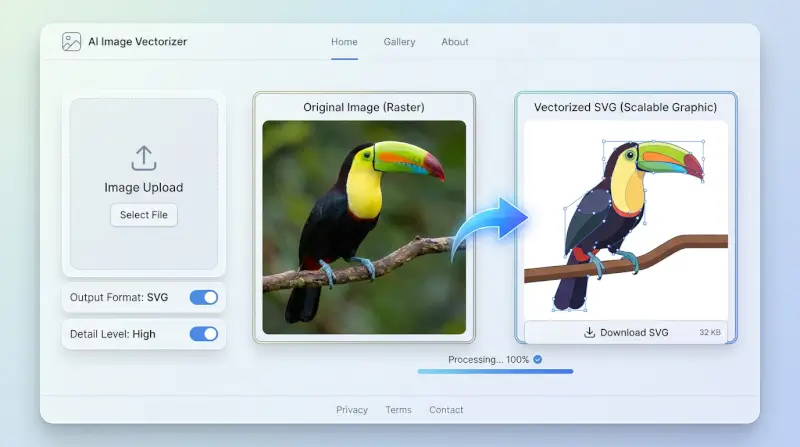Download the vectorized SVG file
This screenshot has height=447, width=800.
coord(626,333)
